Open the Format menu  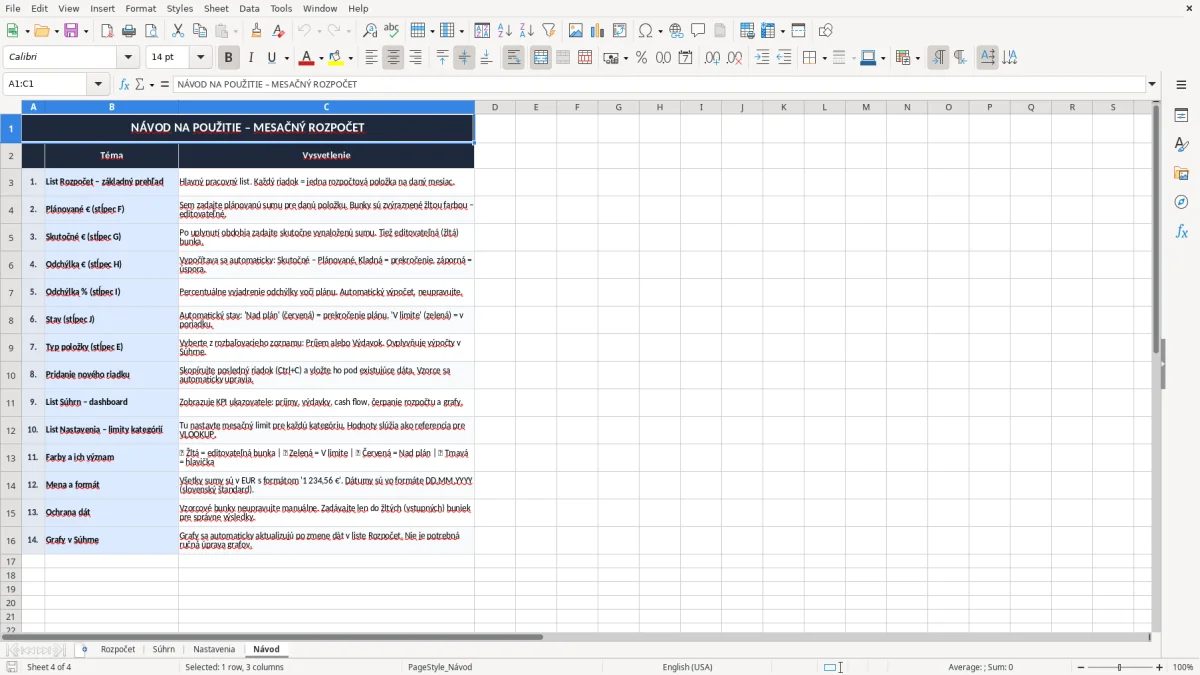click(x=141, y=8)
